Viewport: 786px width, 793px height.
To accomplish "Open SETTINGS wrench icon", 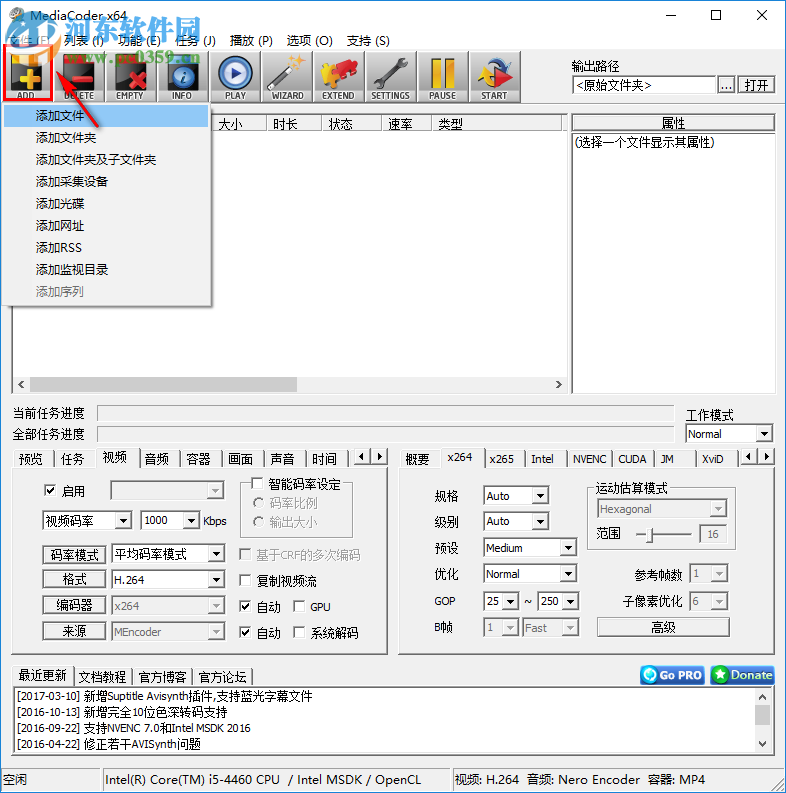I will 390,77.
